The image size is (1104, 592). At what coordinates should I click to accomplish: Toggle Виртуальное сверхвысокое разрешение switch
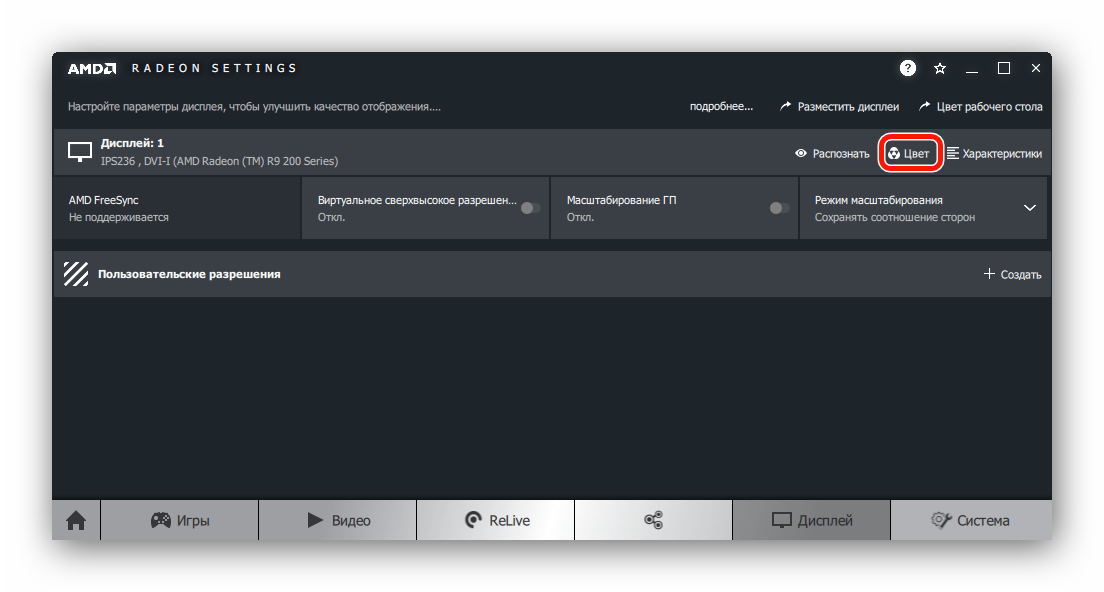click(530, 208)
